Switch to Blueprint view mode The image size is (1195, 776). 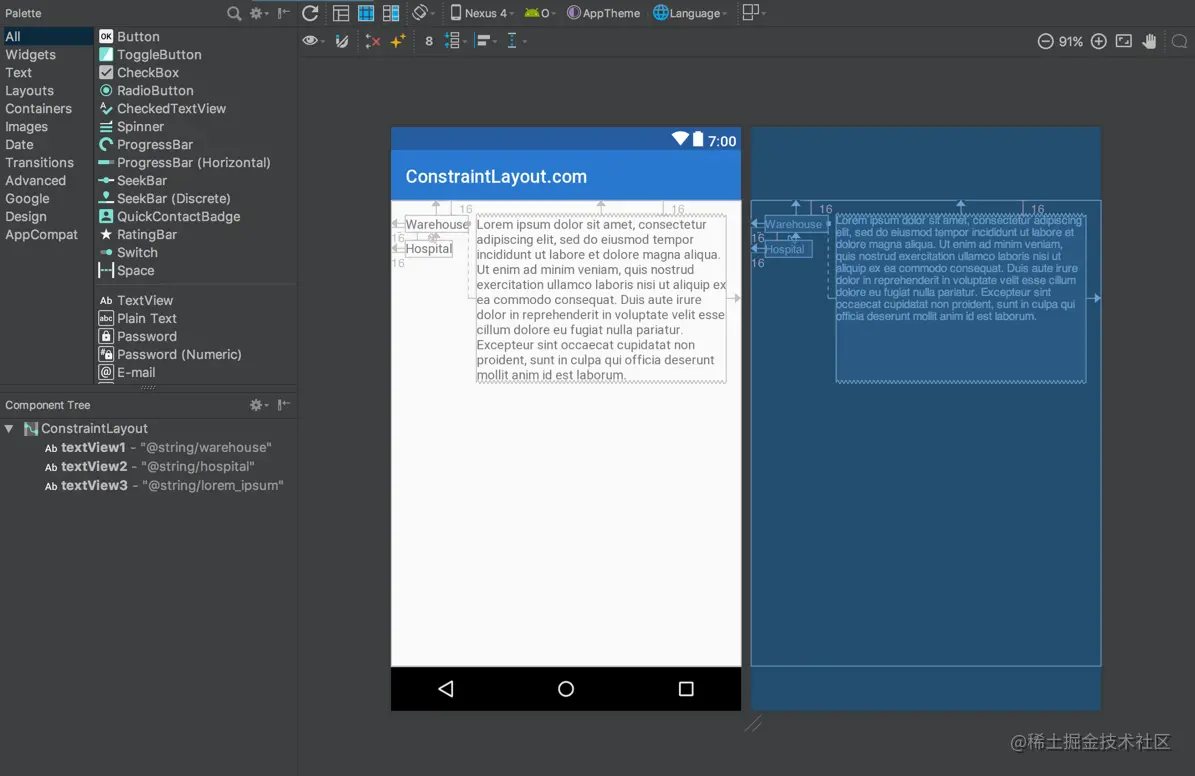tap(366, 13)
